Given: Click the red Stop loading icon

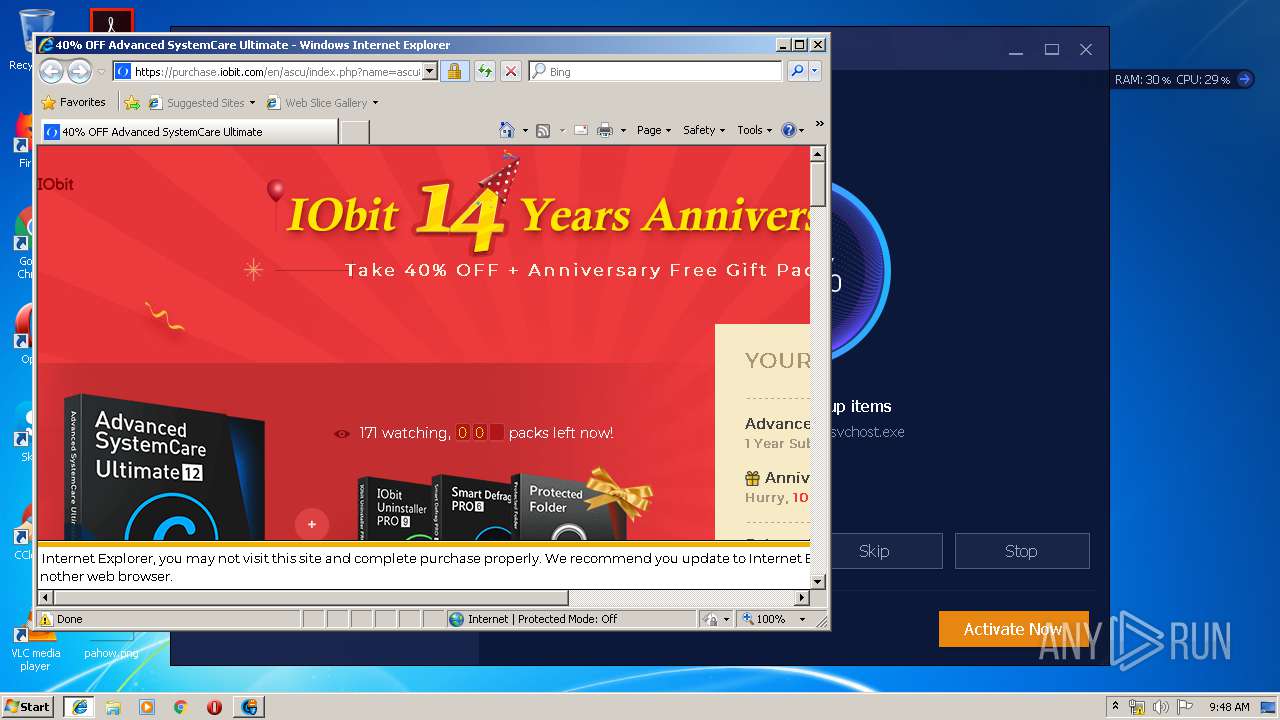Looking at the screenshot, I should [510, 71].
